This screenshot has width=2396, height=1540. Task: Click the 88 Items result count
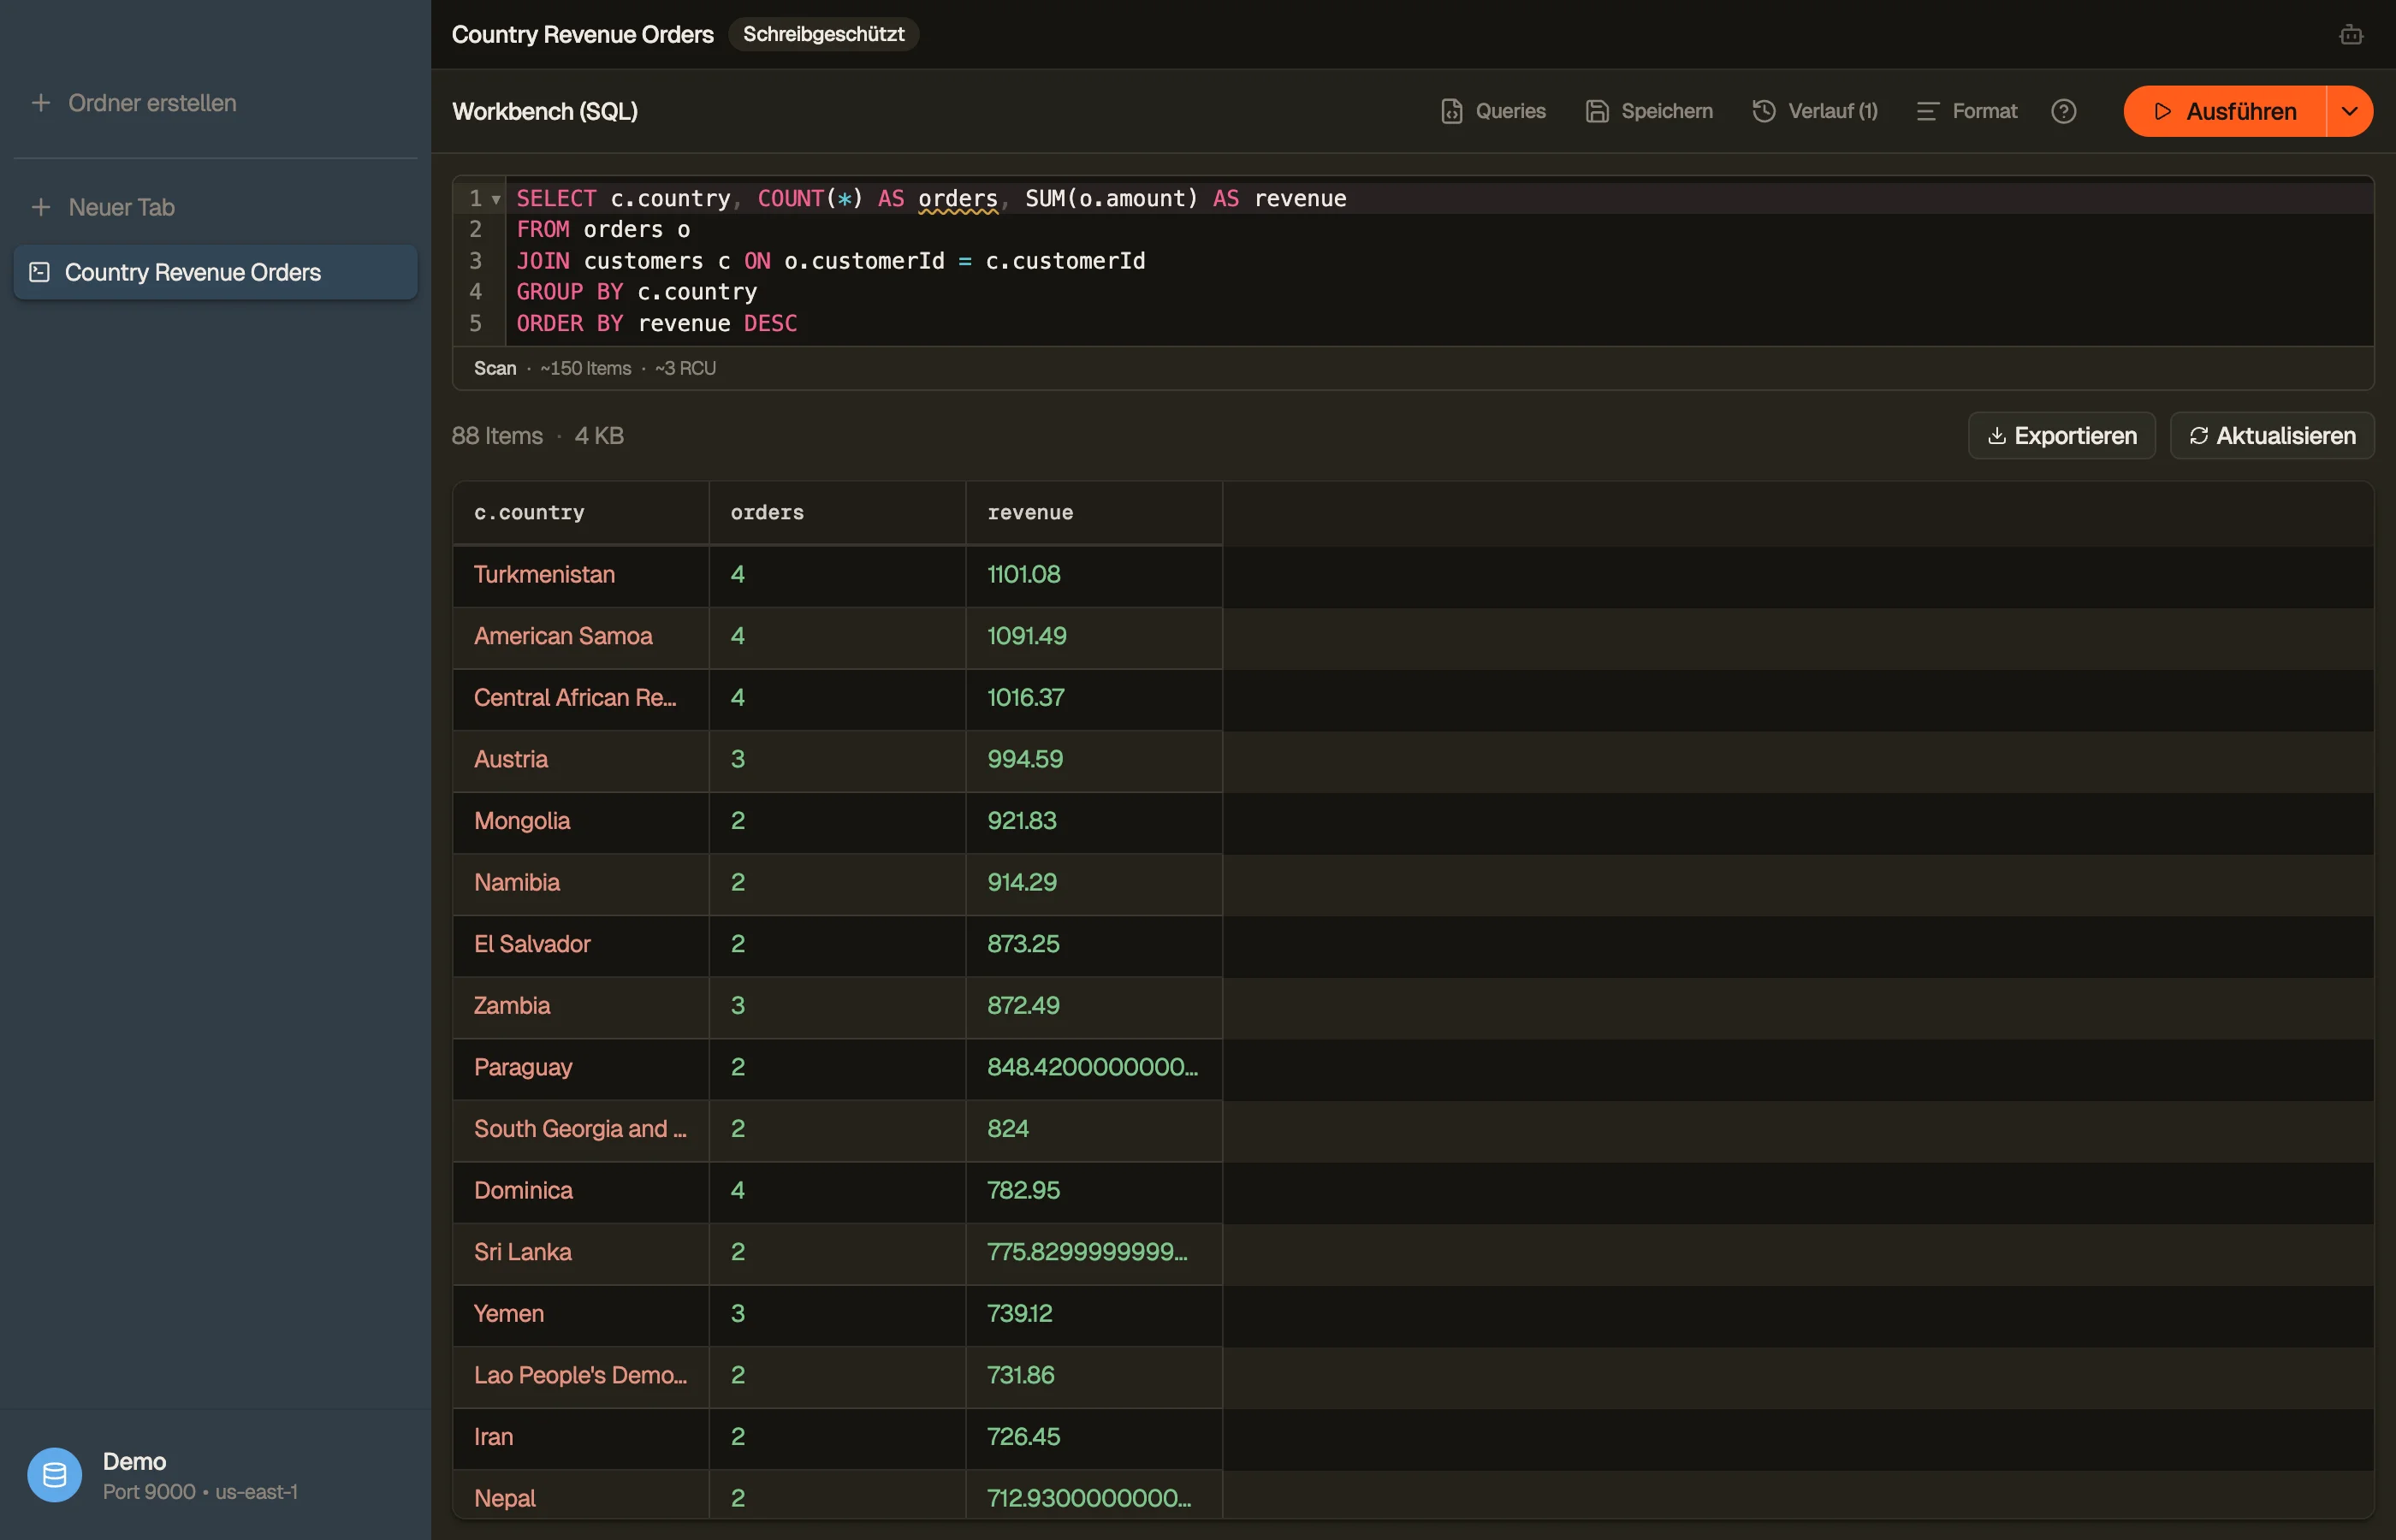coord(497,436)
